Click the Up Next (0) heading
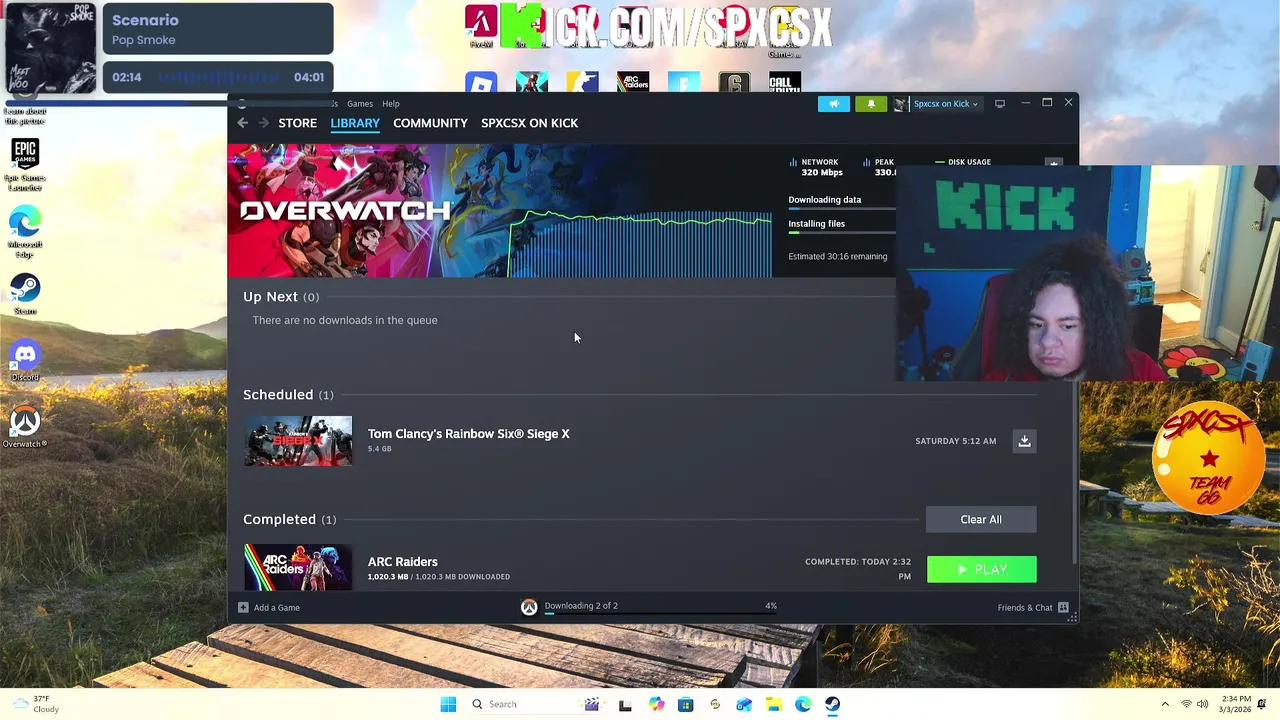Screen dimensions: 1280x720 point(281,297)
